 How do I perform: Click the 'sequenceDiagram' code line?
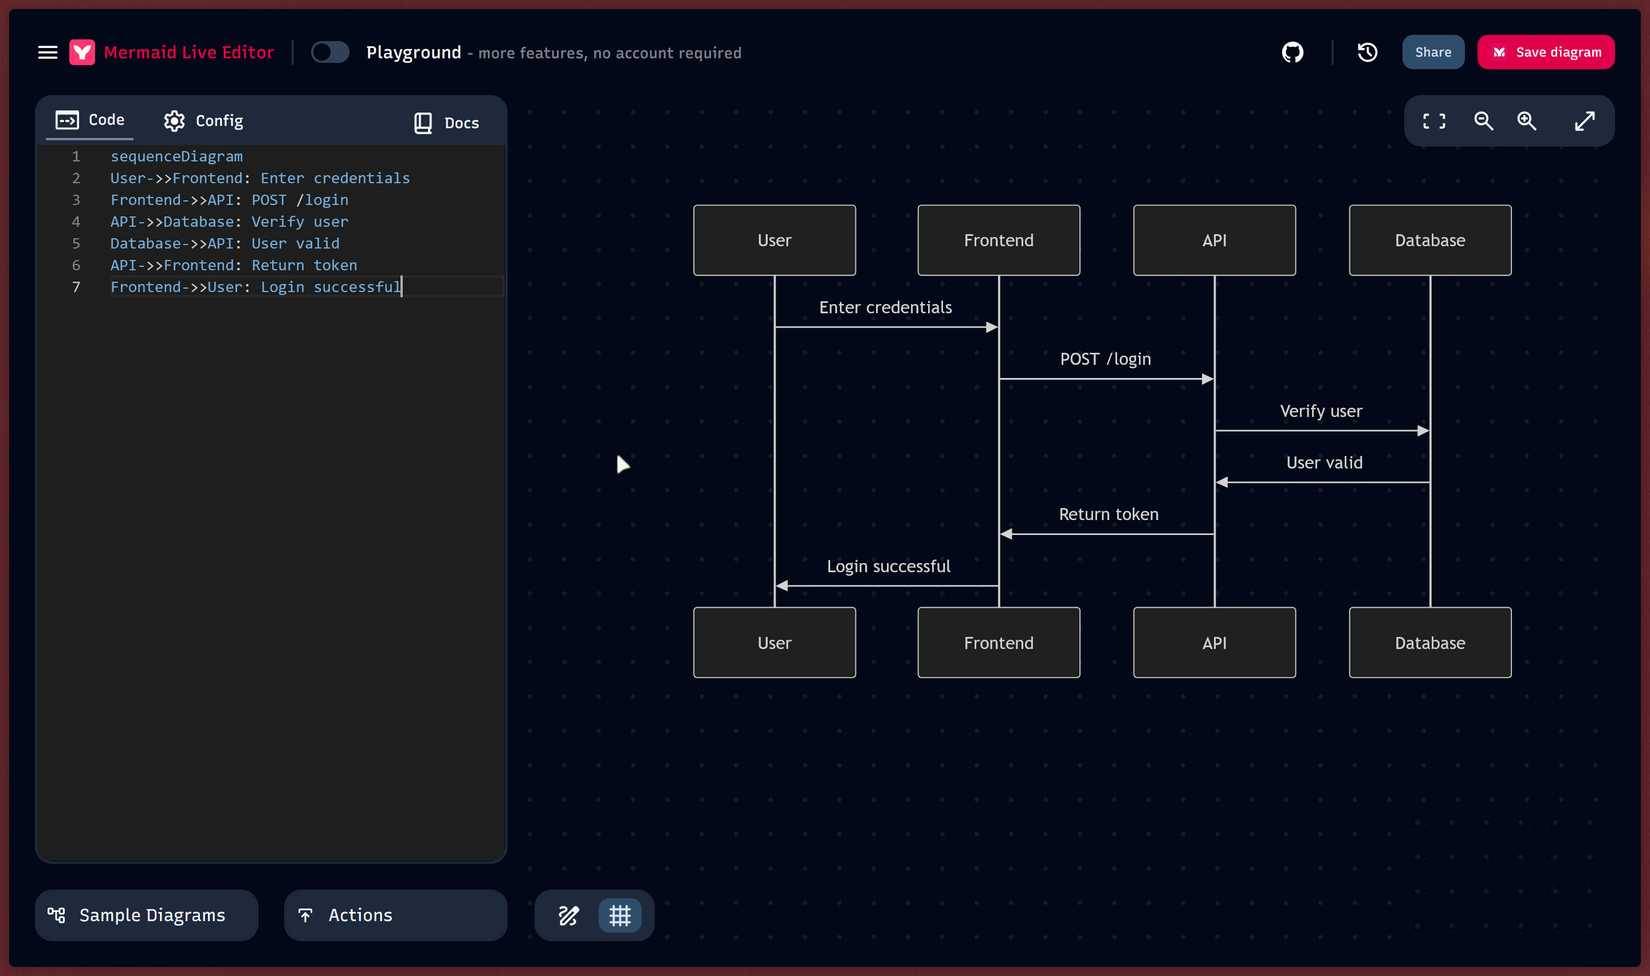tap(176, 156)
